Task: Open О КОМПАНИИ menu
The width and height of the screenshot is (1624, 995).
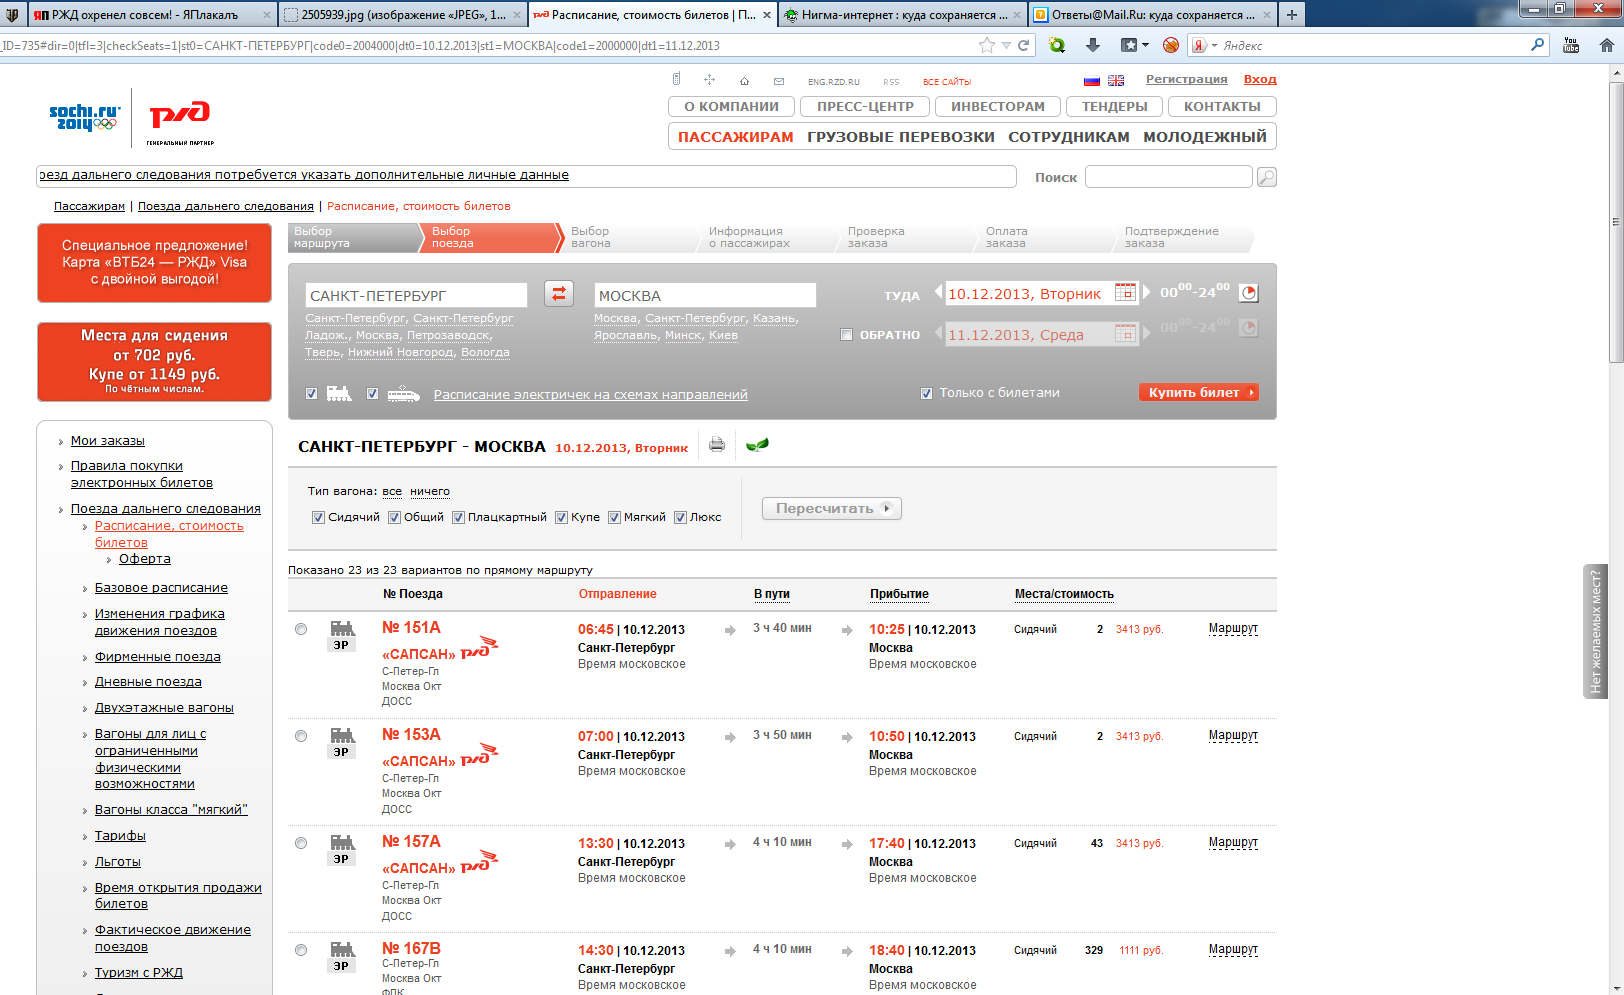Action: (731, 106)
